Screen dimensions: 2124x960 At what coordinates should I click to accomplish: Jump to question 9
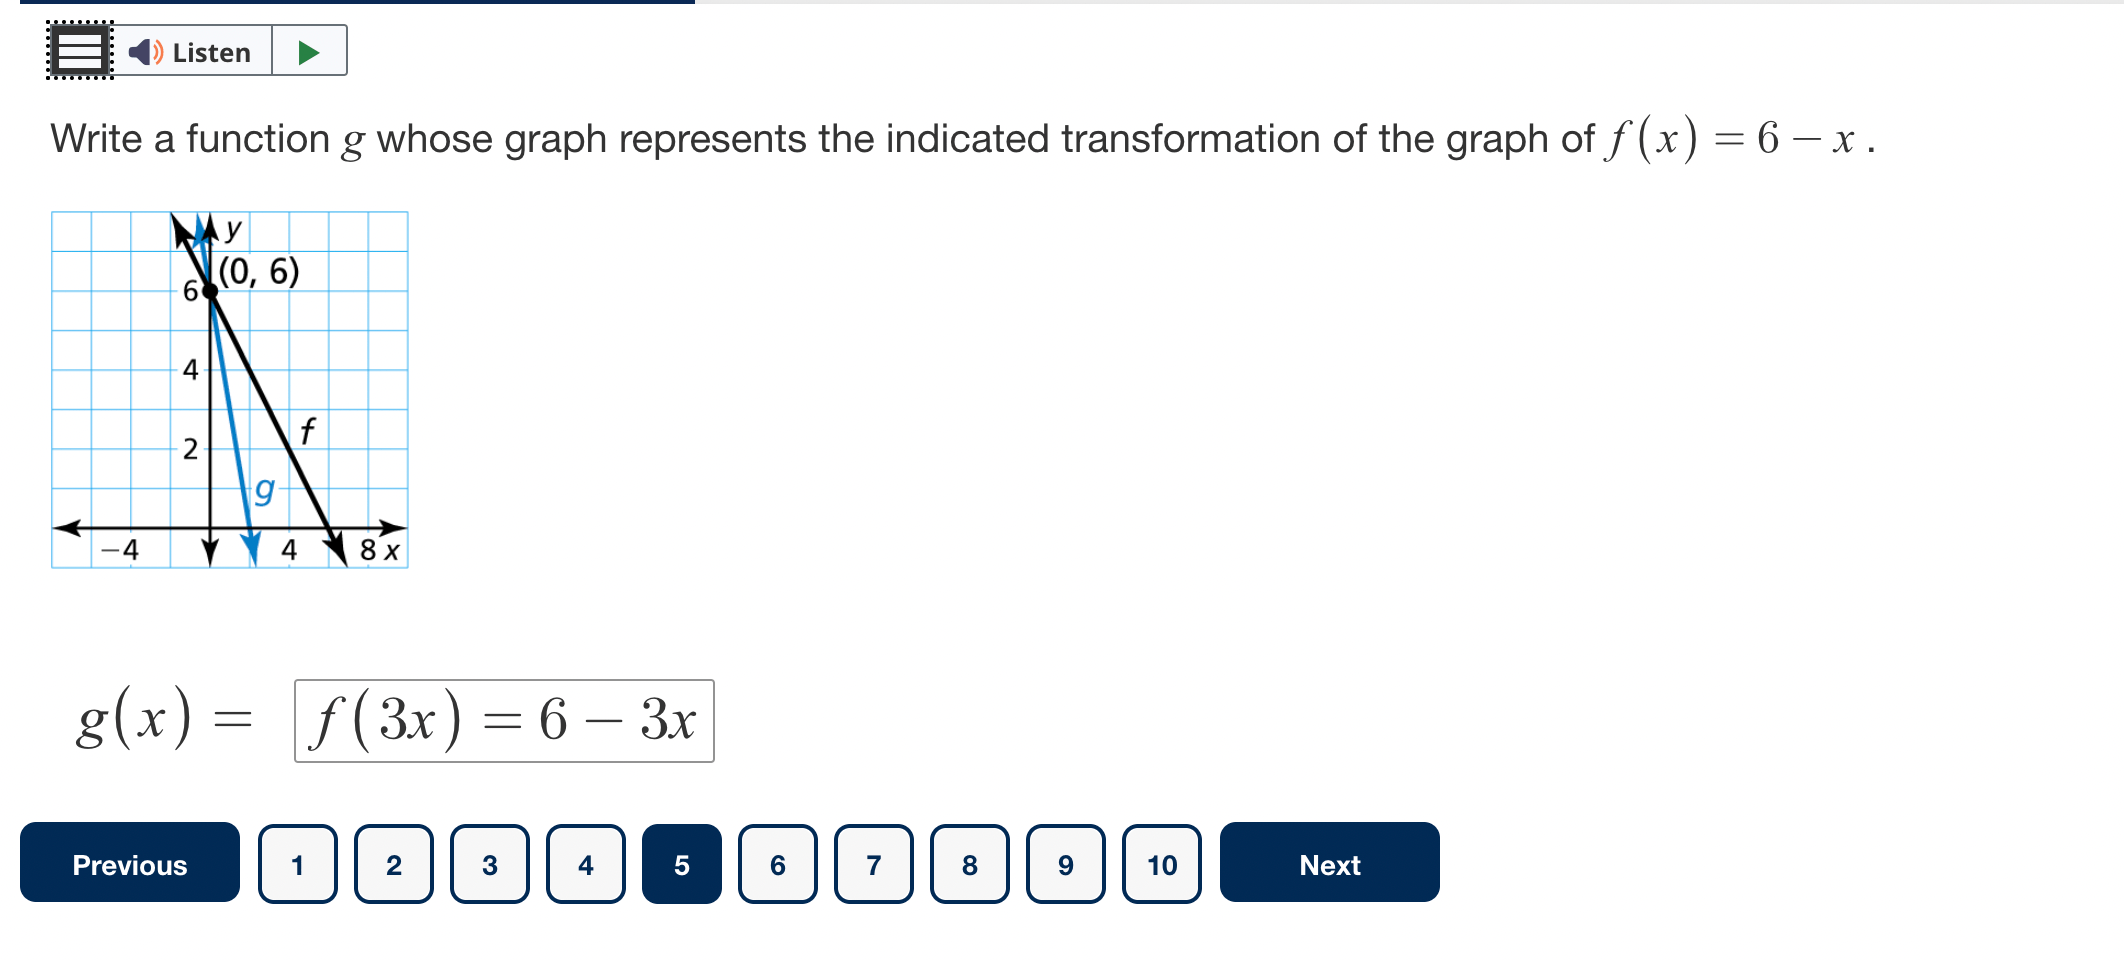coord(1066,864)
